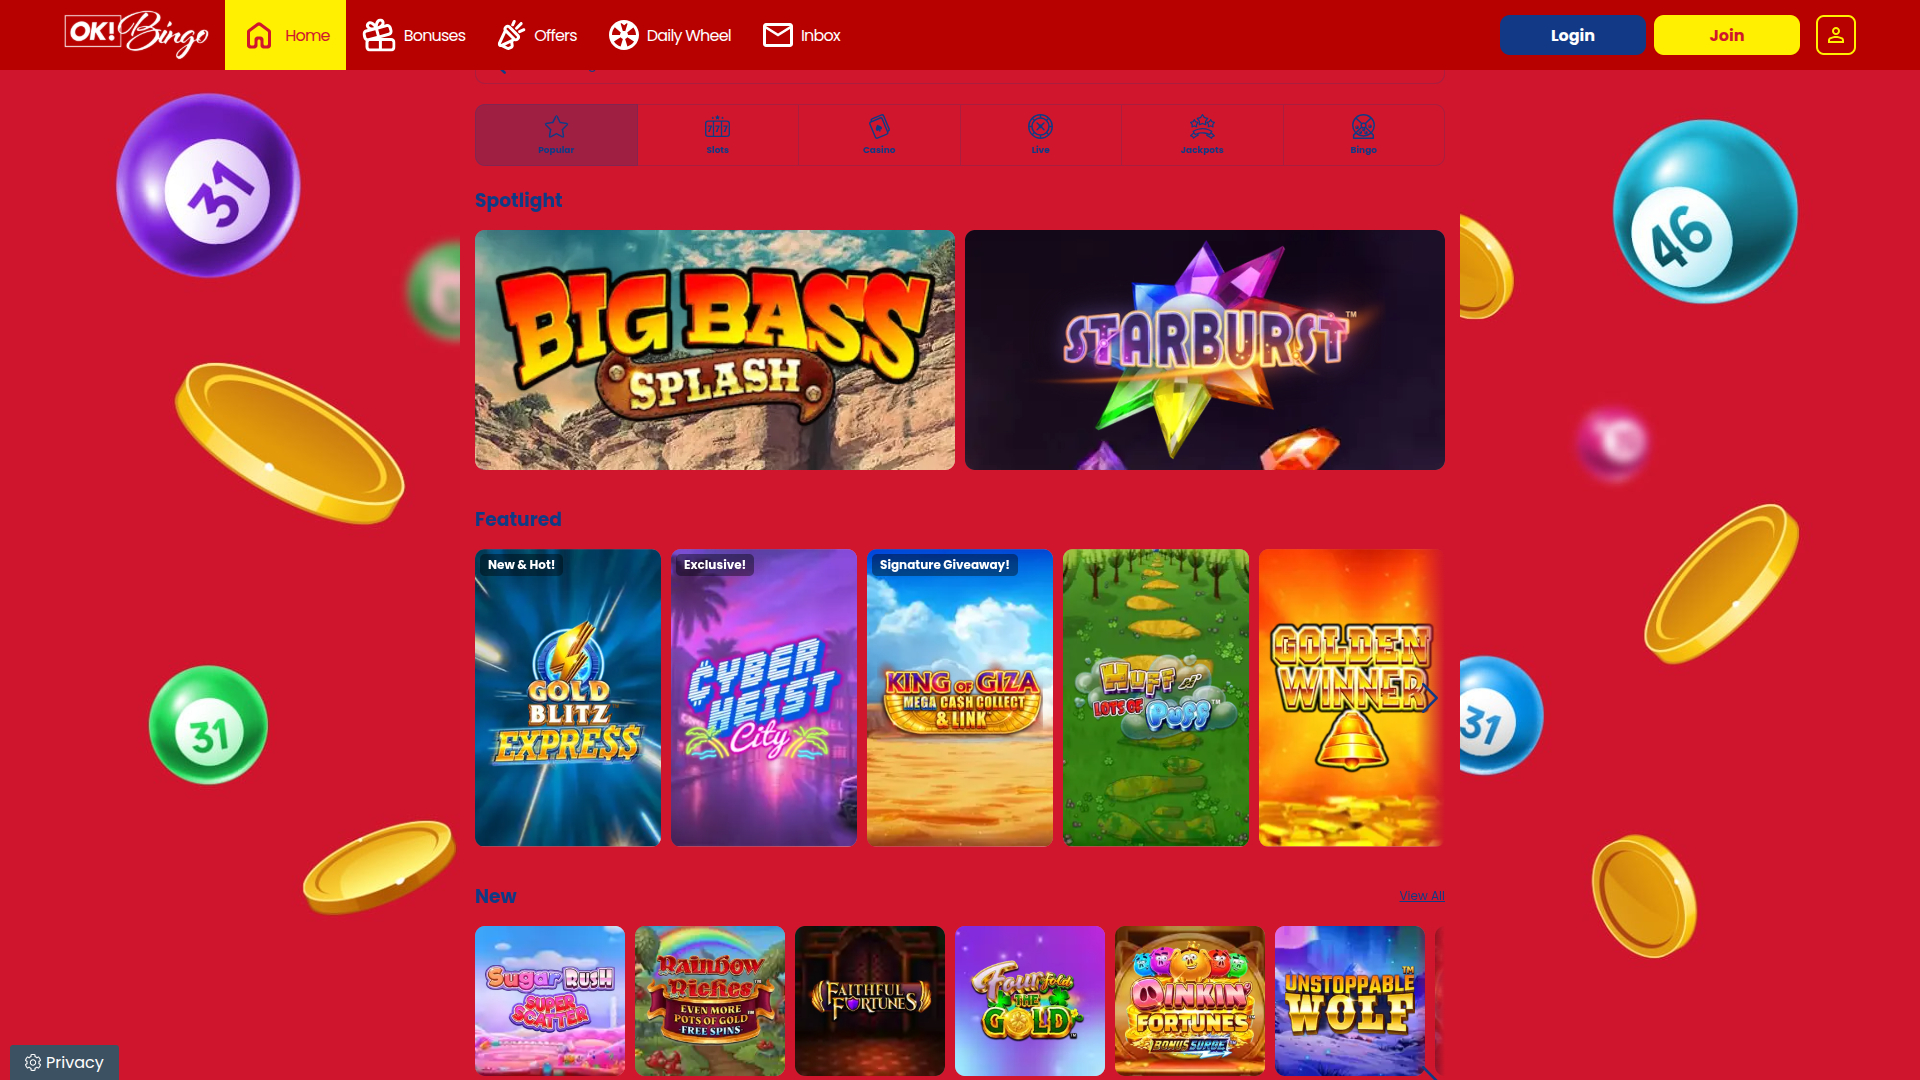
Task: Open the Starburst spotlight game
Action: (x=1204, y=349)
